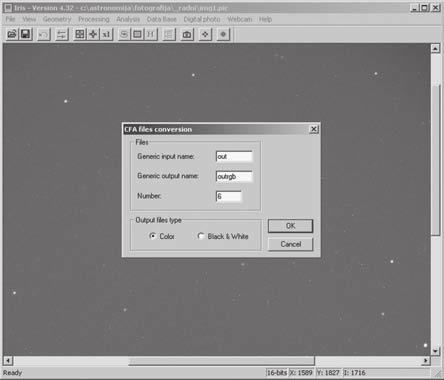Viewport: 444px width, 380px height.
Task: Click the horizontal scrollbar left arrow
Action: pos(8,360)
